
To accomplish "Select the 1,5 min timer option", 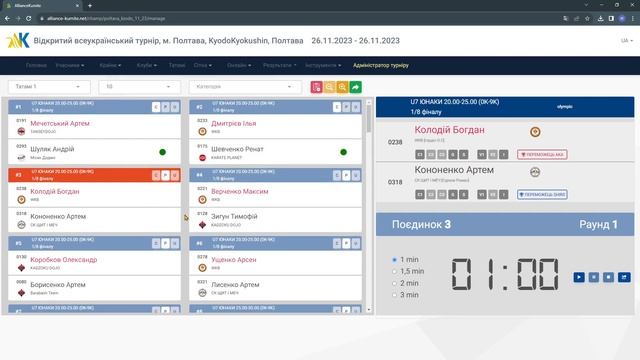I will click(394, 271).
